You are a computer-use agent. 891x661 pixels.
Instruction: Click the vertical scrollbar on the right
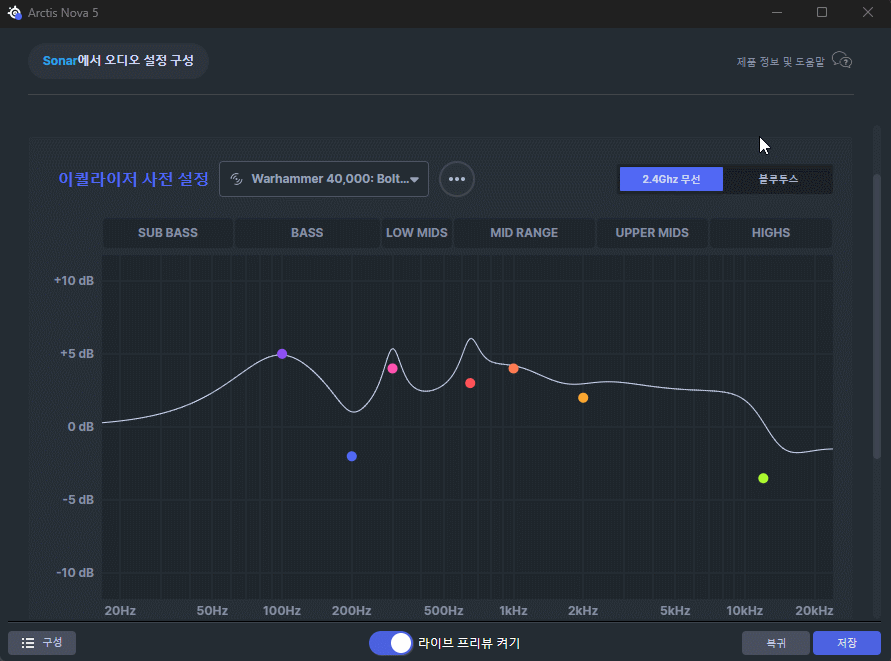coord(878,300)
